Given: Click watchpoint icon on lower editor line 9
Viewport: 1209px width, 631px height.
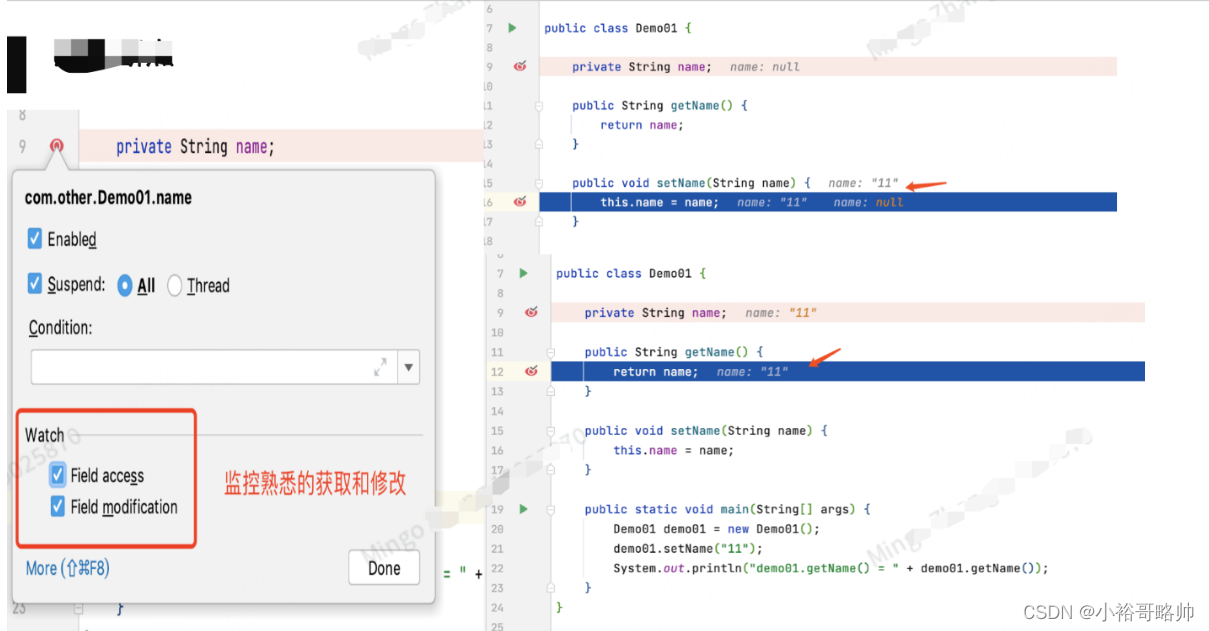Looking at the screenshot, I should pos(531,312).
